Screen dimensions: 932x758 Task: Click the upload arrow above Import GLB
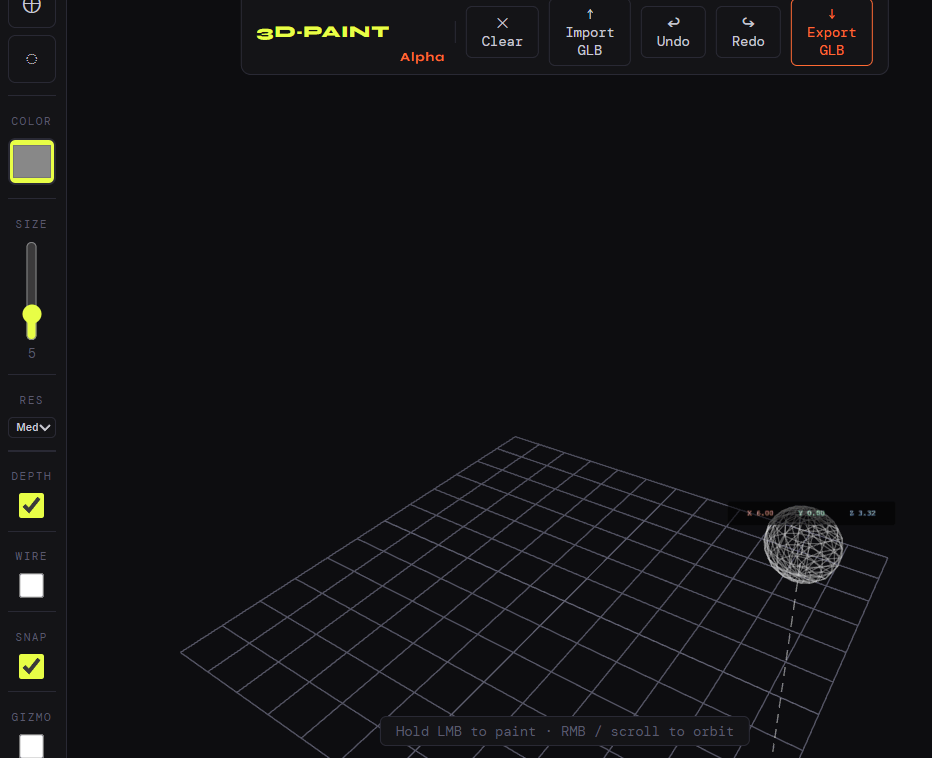coord(590,14)
